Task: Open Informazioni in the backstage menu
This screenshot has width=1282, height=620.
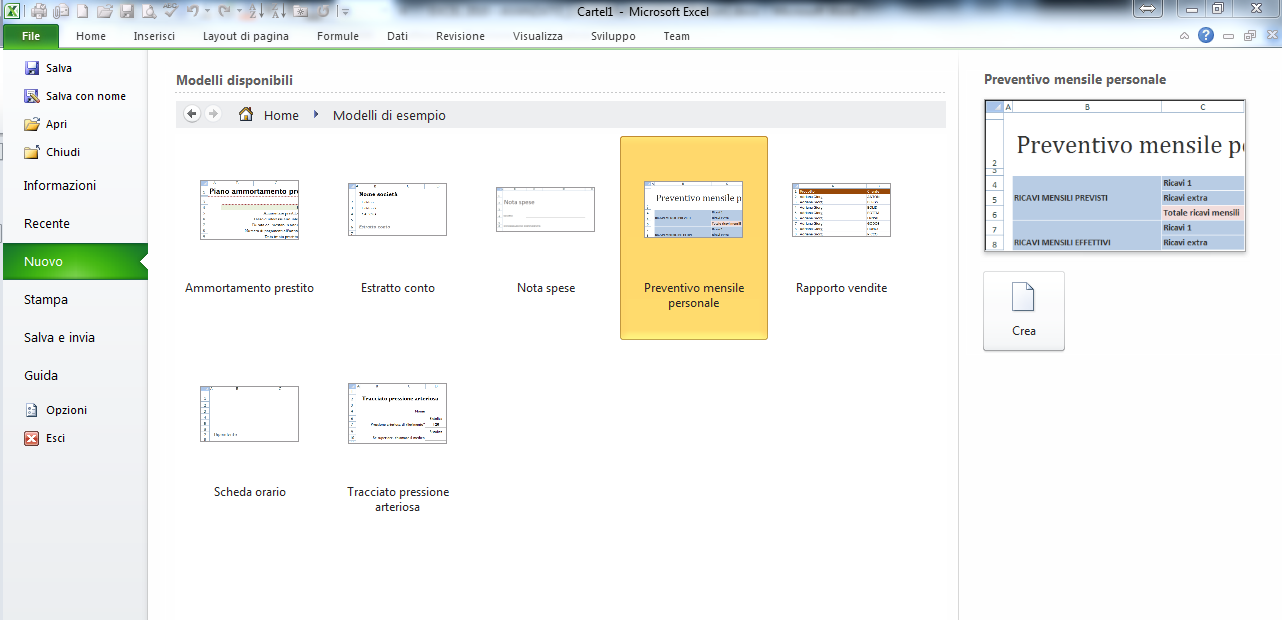Action: [x=74, y=185]
